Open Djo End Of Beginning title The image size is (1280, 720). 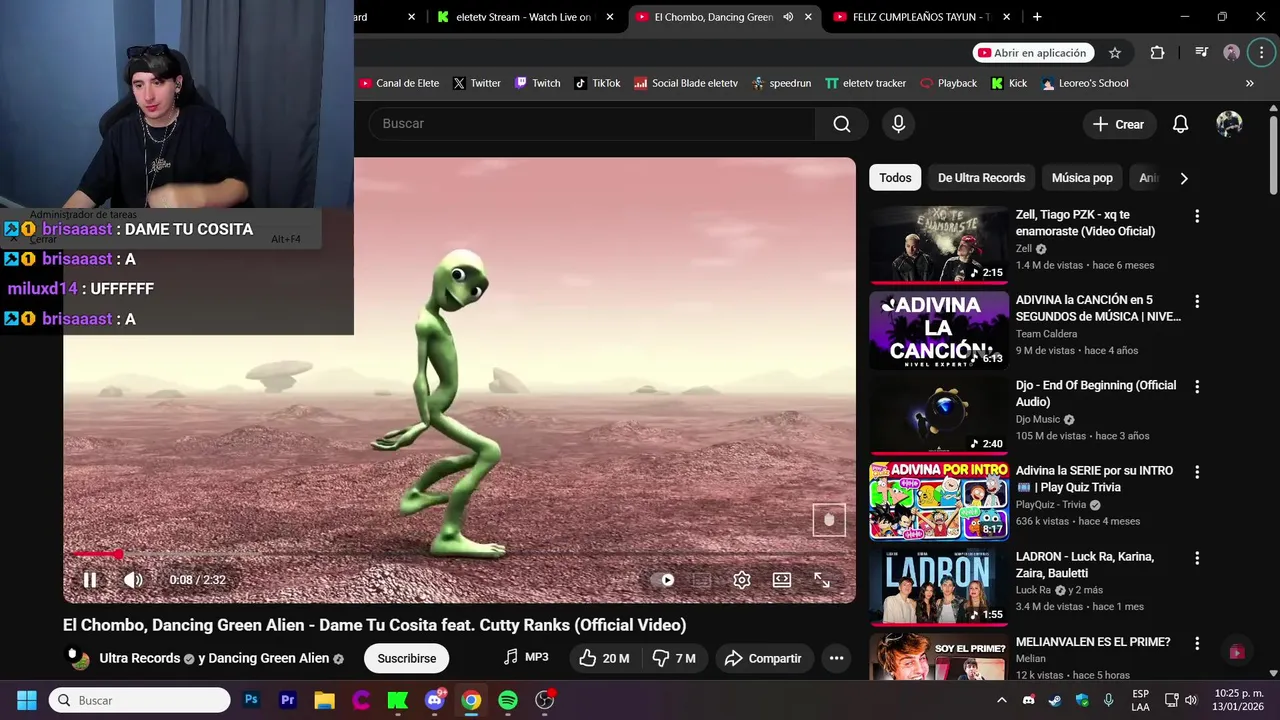click(x=1095, y=393)
